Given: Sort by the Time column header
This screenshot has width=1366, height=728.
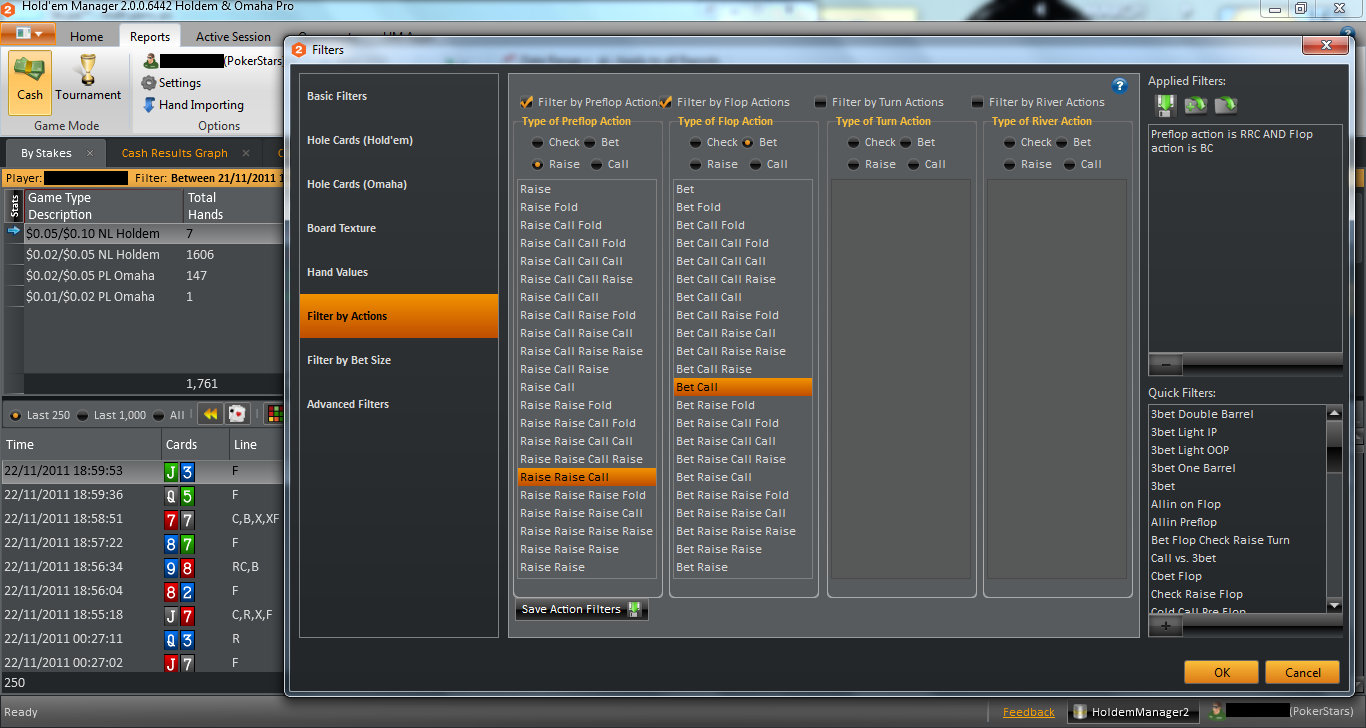Looking at the screenshot, I should (x=82, y=444).
